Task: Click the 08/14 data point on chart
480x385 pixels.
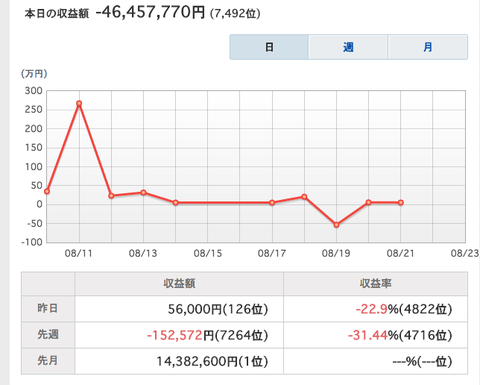Action: (x=176, y=203)
